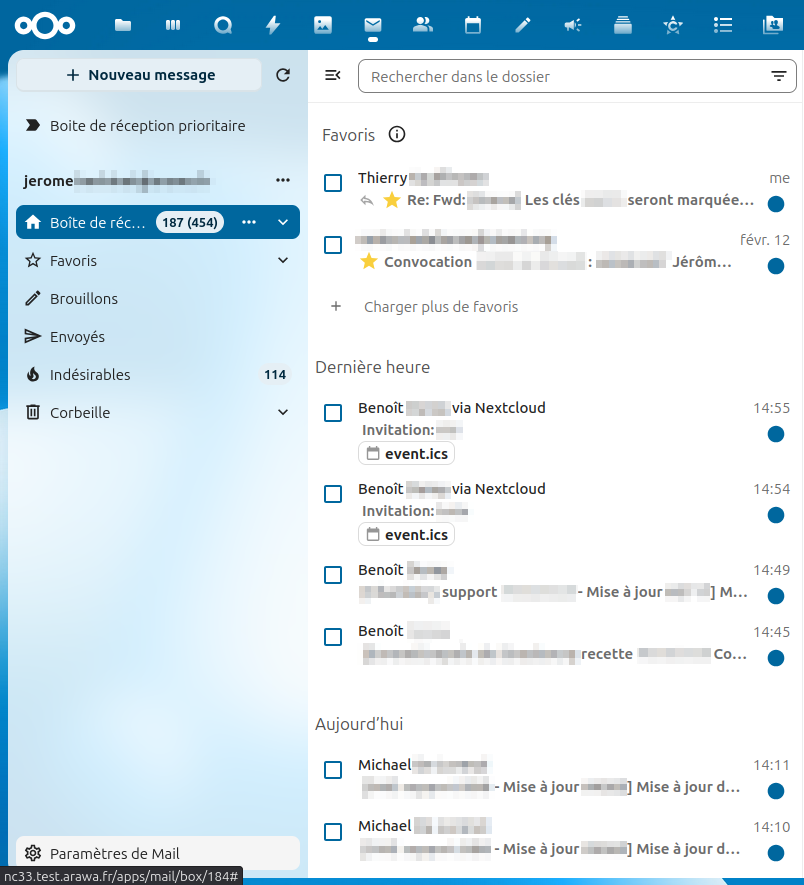The height and width of the screenshot is (885, 804).
Task: Click Charger plus de favoris
Action: pos(440,307)
